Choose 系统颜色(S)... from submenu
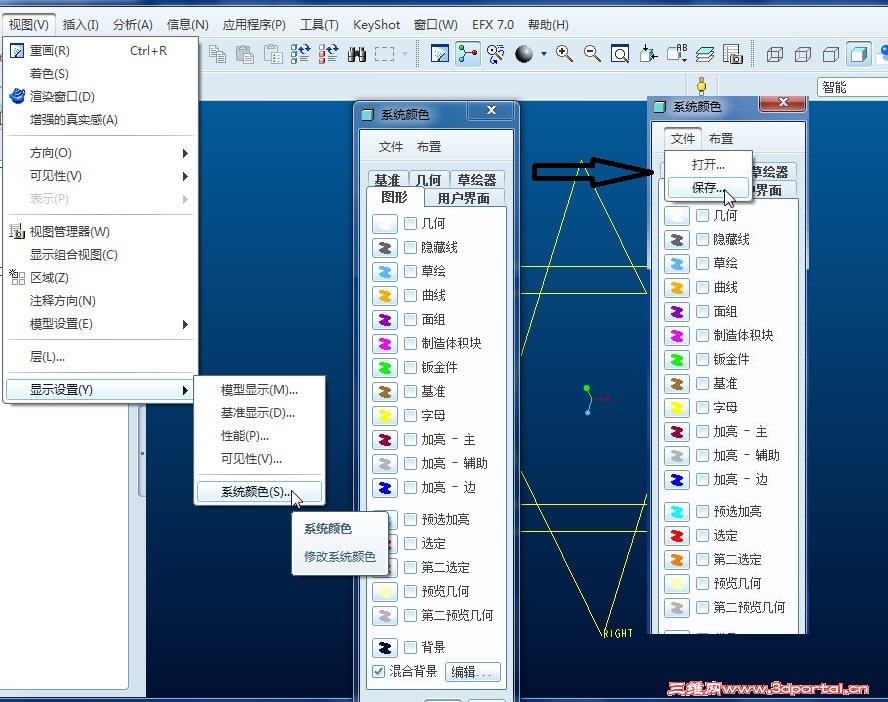 259,492
